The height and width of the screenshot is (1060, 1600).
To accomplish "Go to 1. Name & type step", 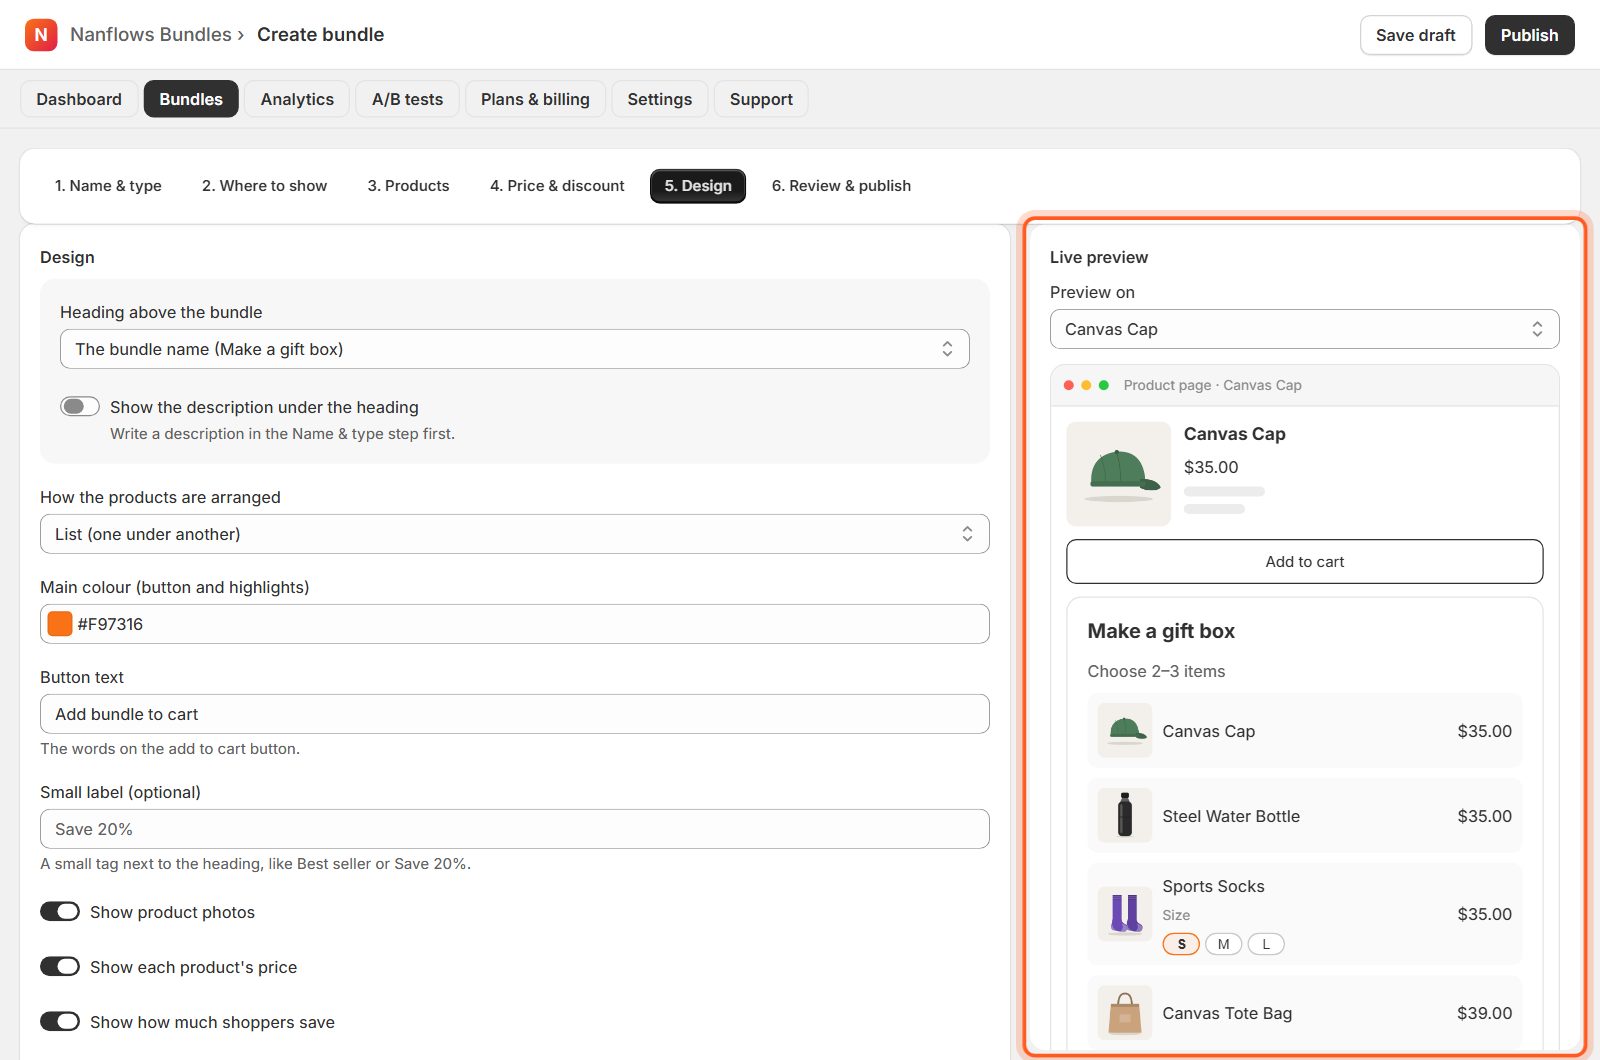I will 108,186.
